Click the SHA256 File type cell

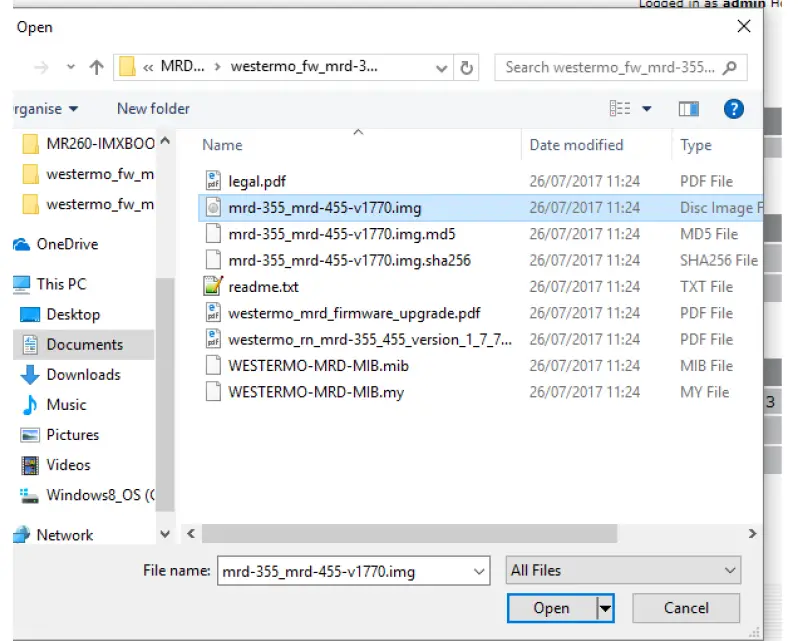719,260
